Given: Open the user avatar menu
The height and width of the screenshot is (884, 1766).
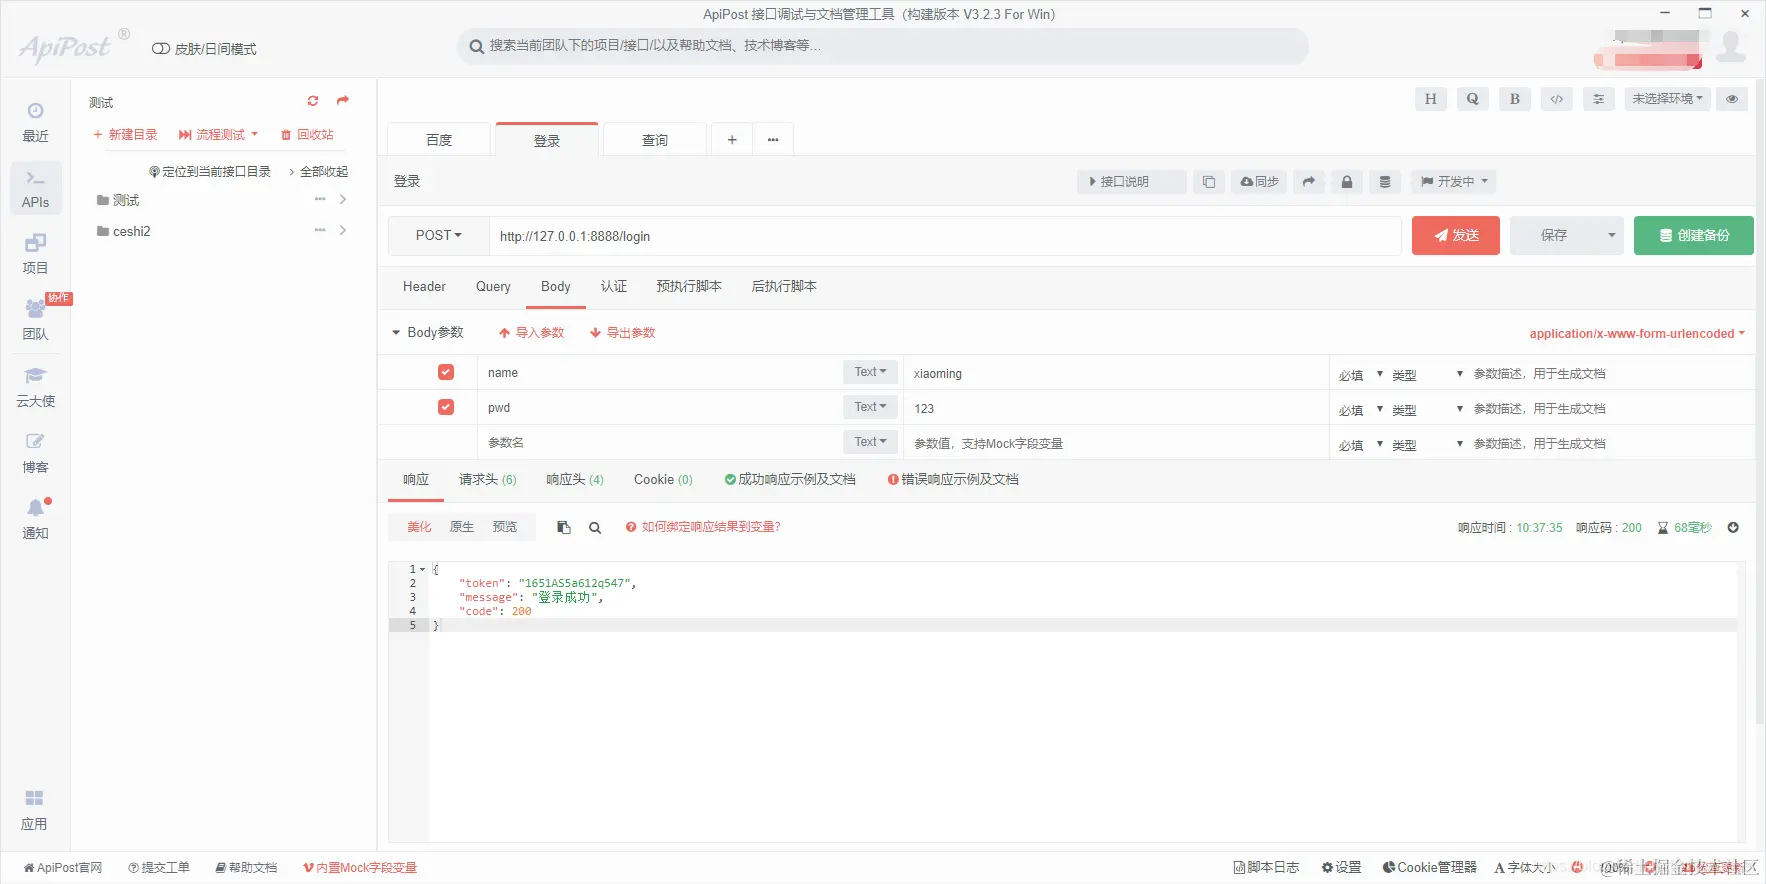Looking at the screenshot, I should point(1731,47).
